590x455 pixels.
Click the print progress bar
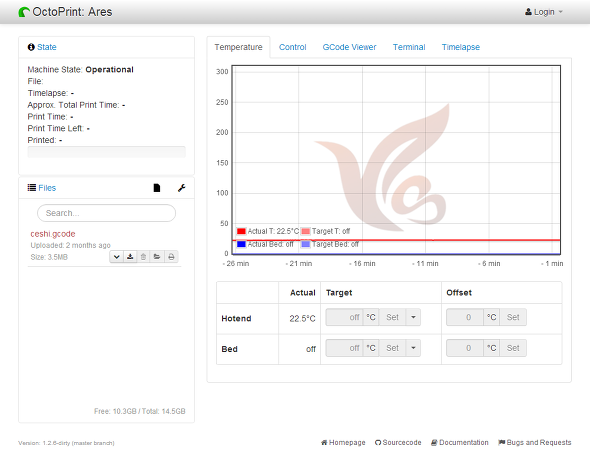coord(106,152)
